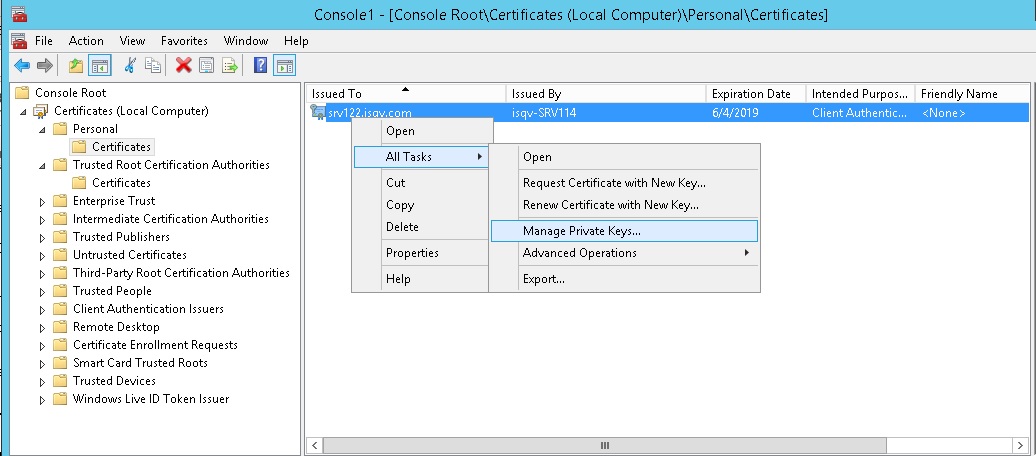The image size is (1036, 456).
Task: Expand the Remote Desktop folder
Action: click(42, 327)
